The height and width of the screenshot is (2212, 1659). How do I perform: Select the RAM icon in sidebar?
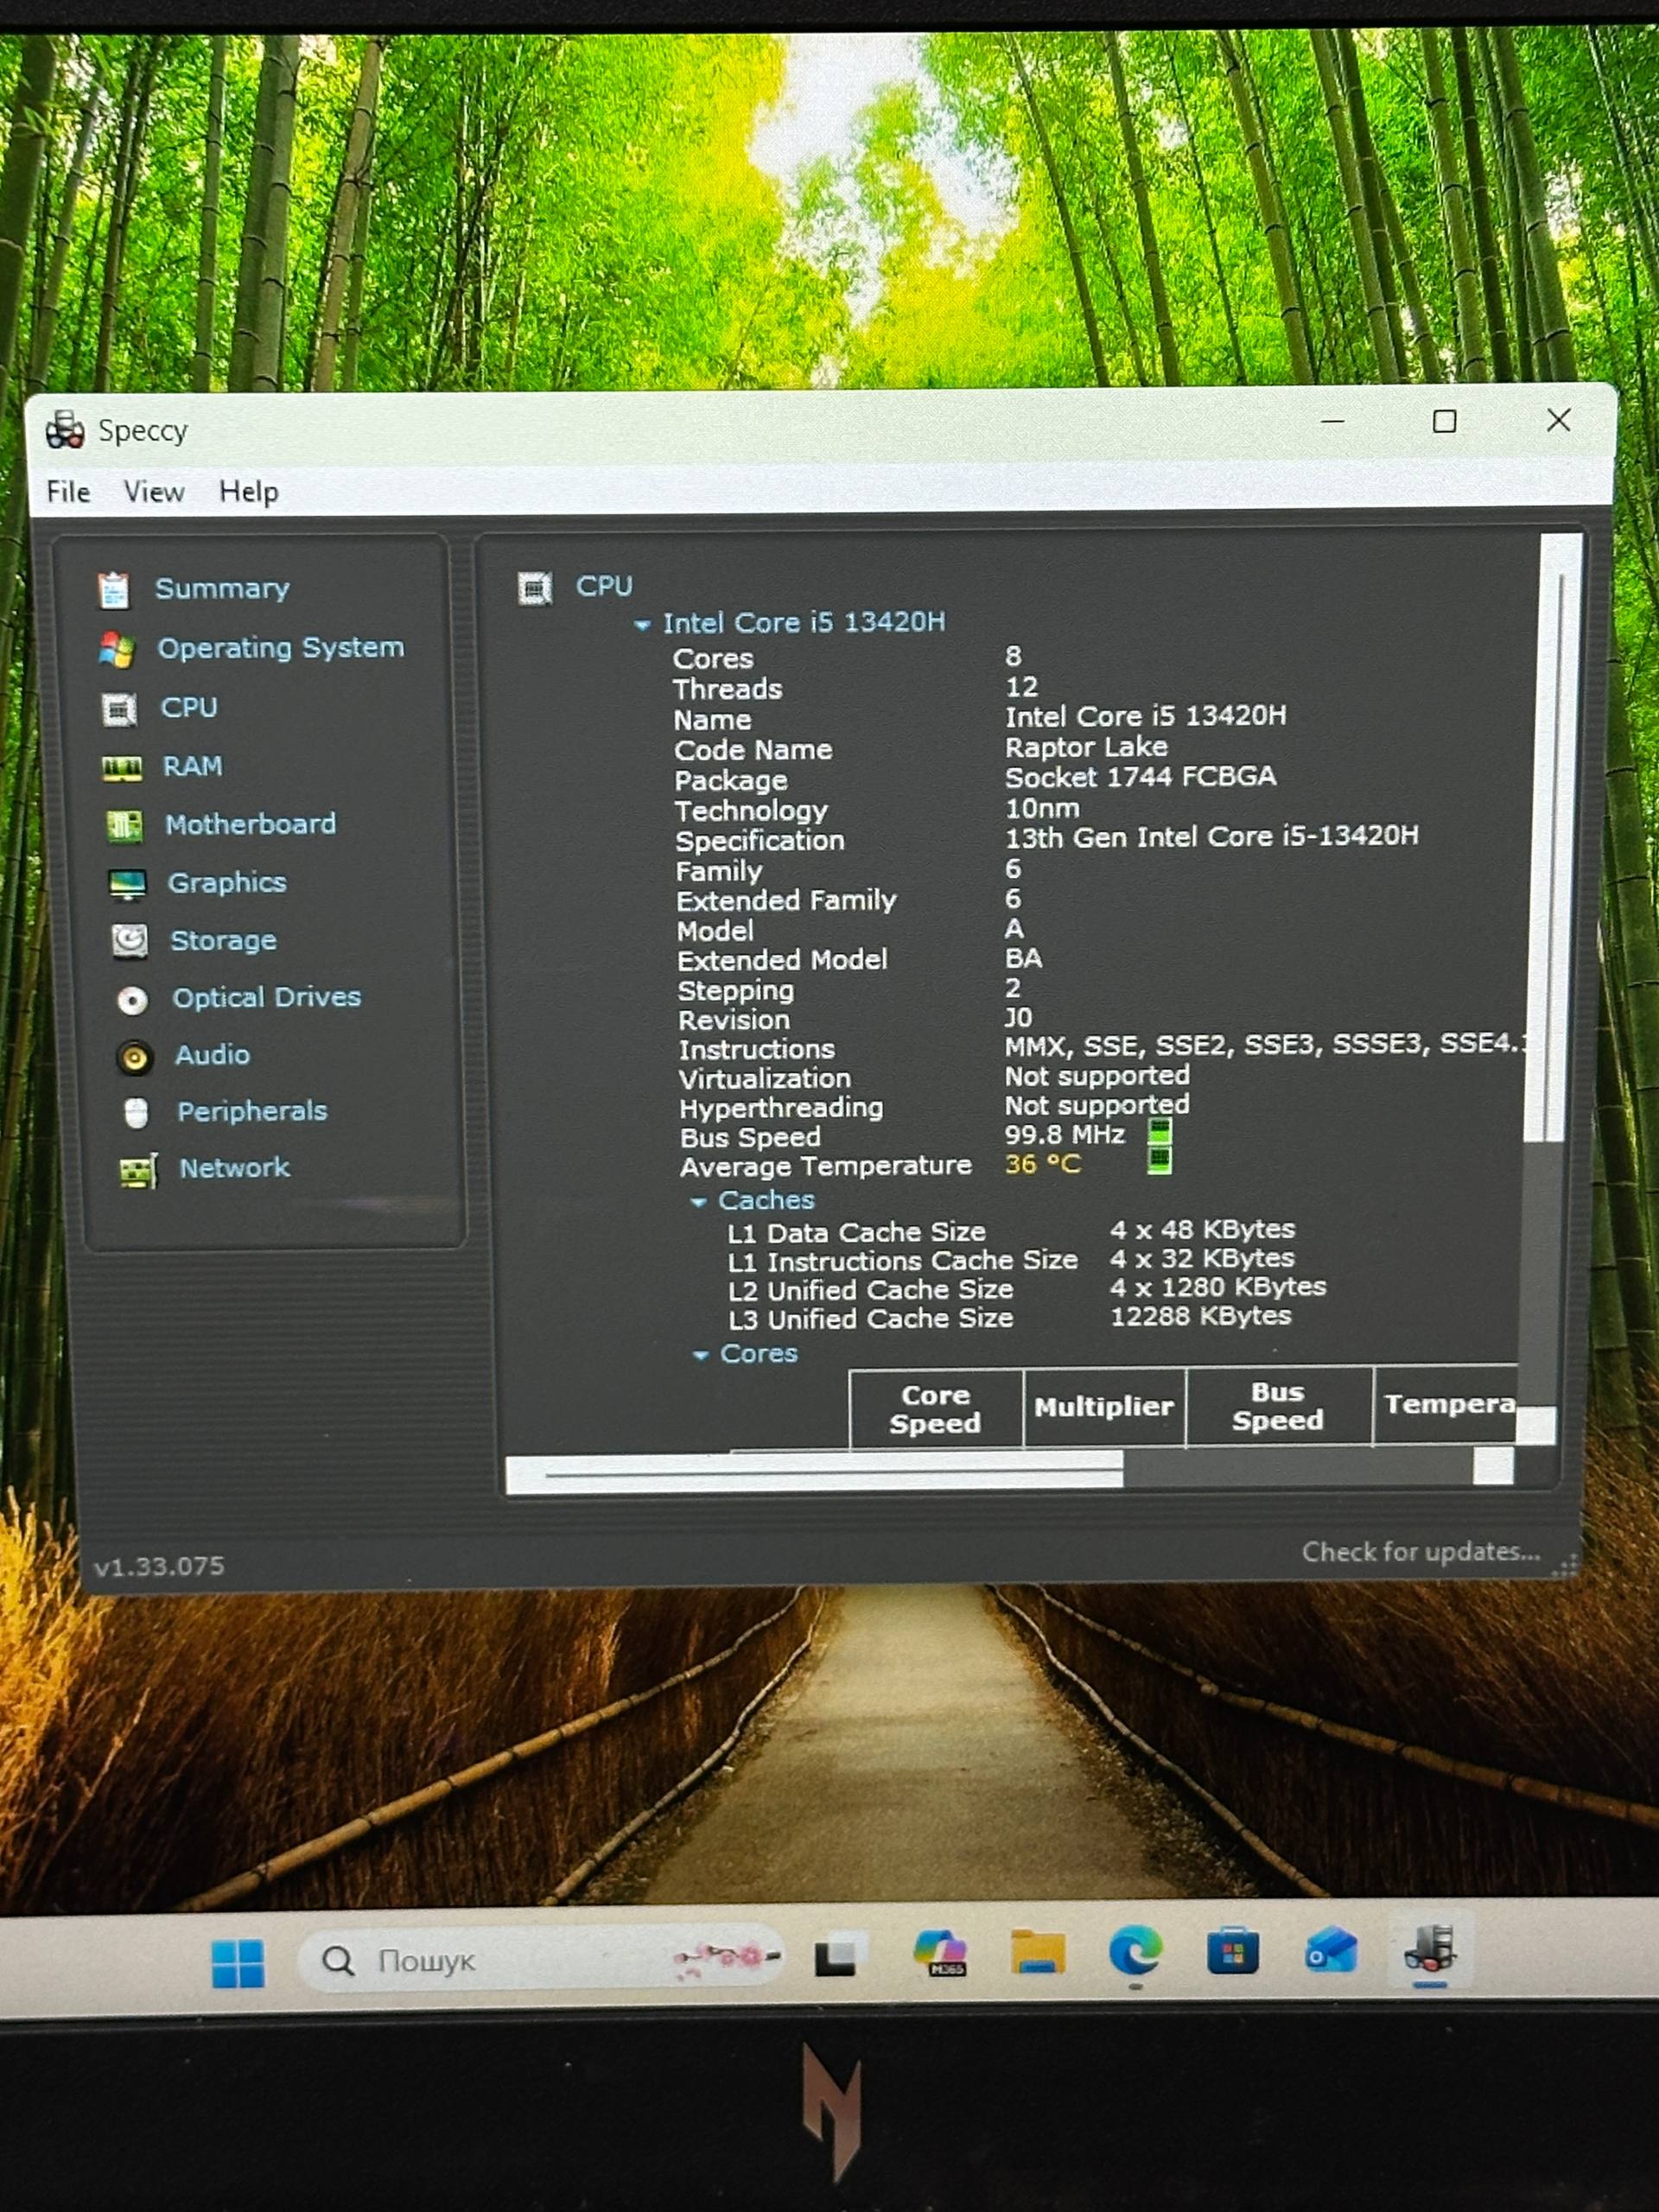tap(122, 768)
